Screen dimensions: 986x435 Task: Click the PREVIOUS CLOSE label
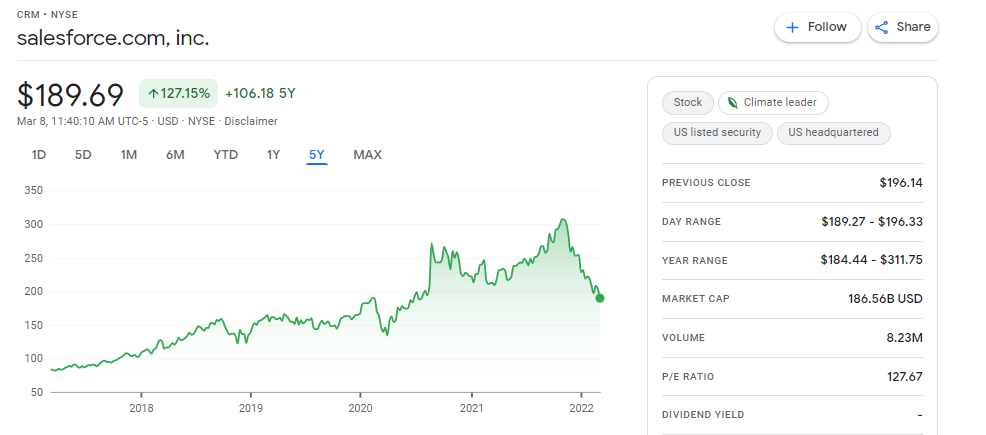pos(706,183)
